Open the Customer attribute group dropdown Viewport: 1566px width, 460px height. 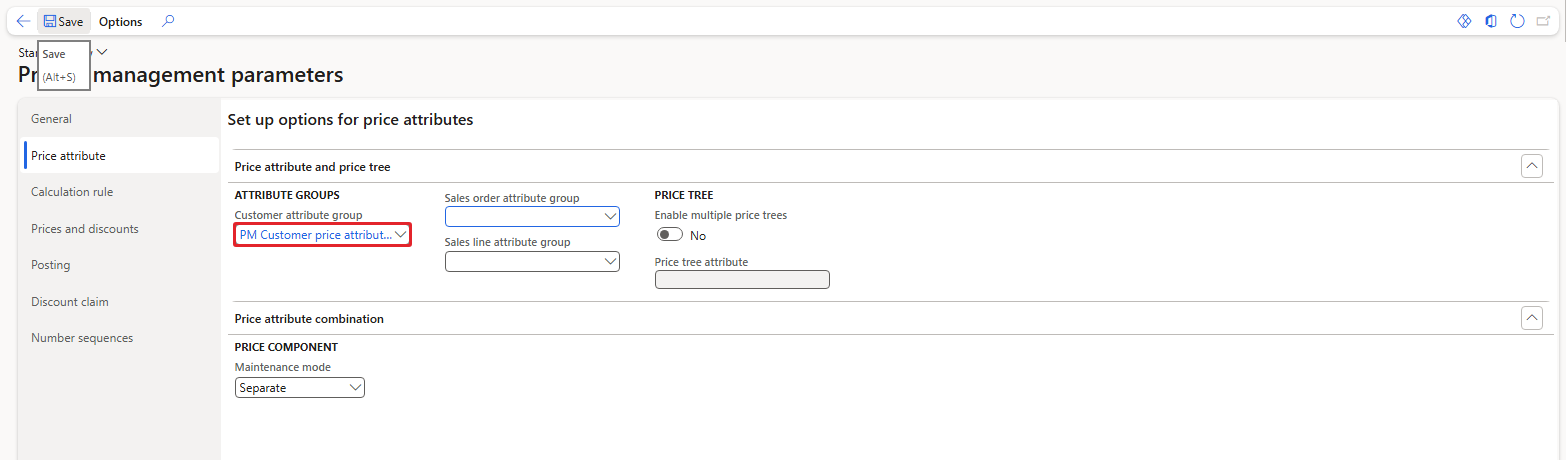pos(401,234)
